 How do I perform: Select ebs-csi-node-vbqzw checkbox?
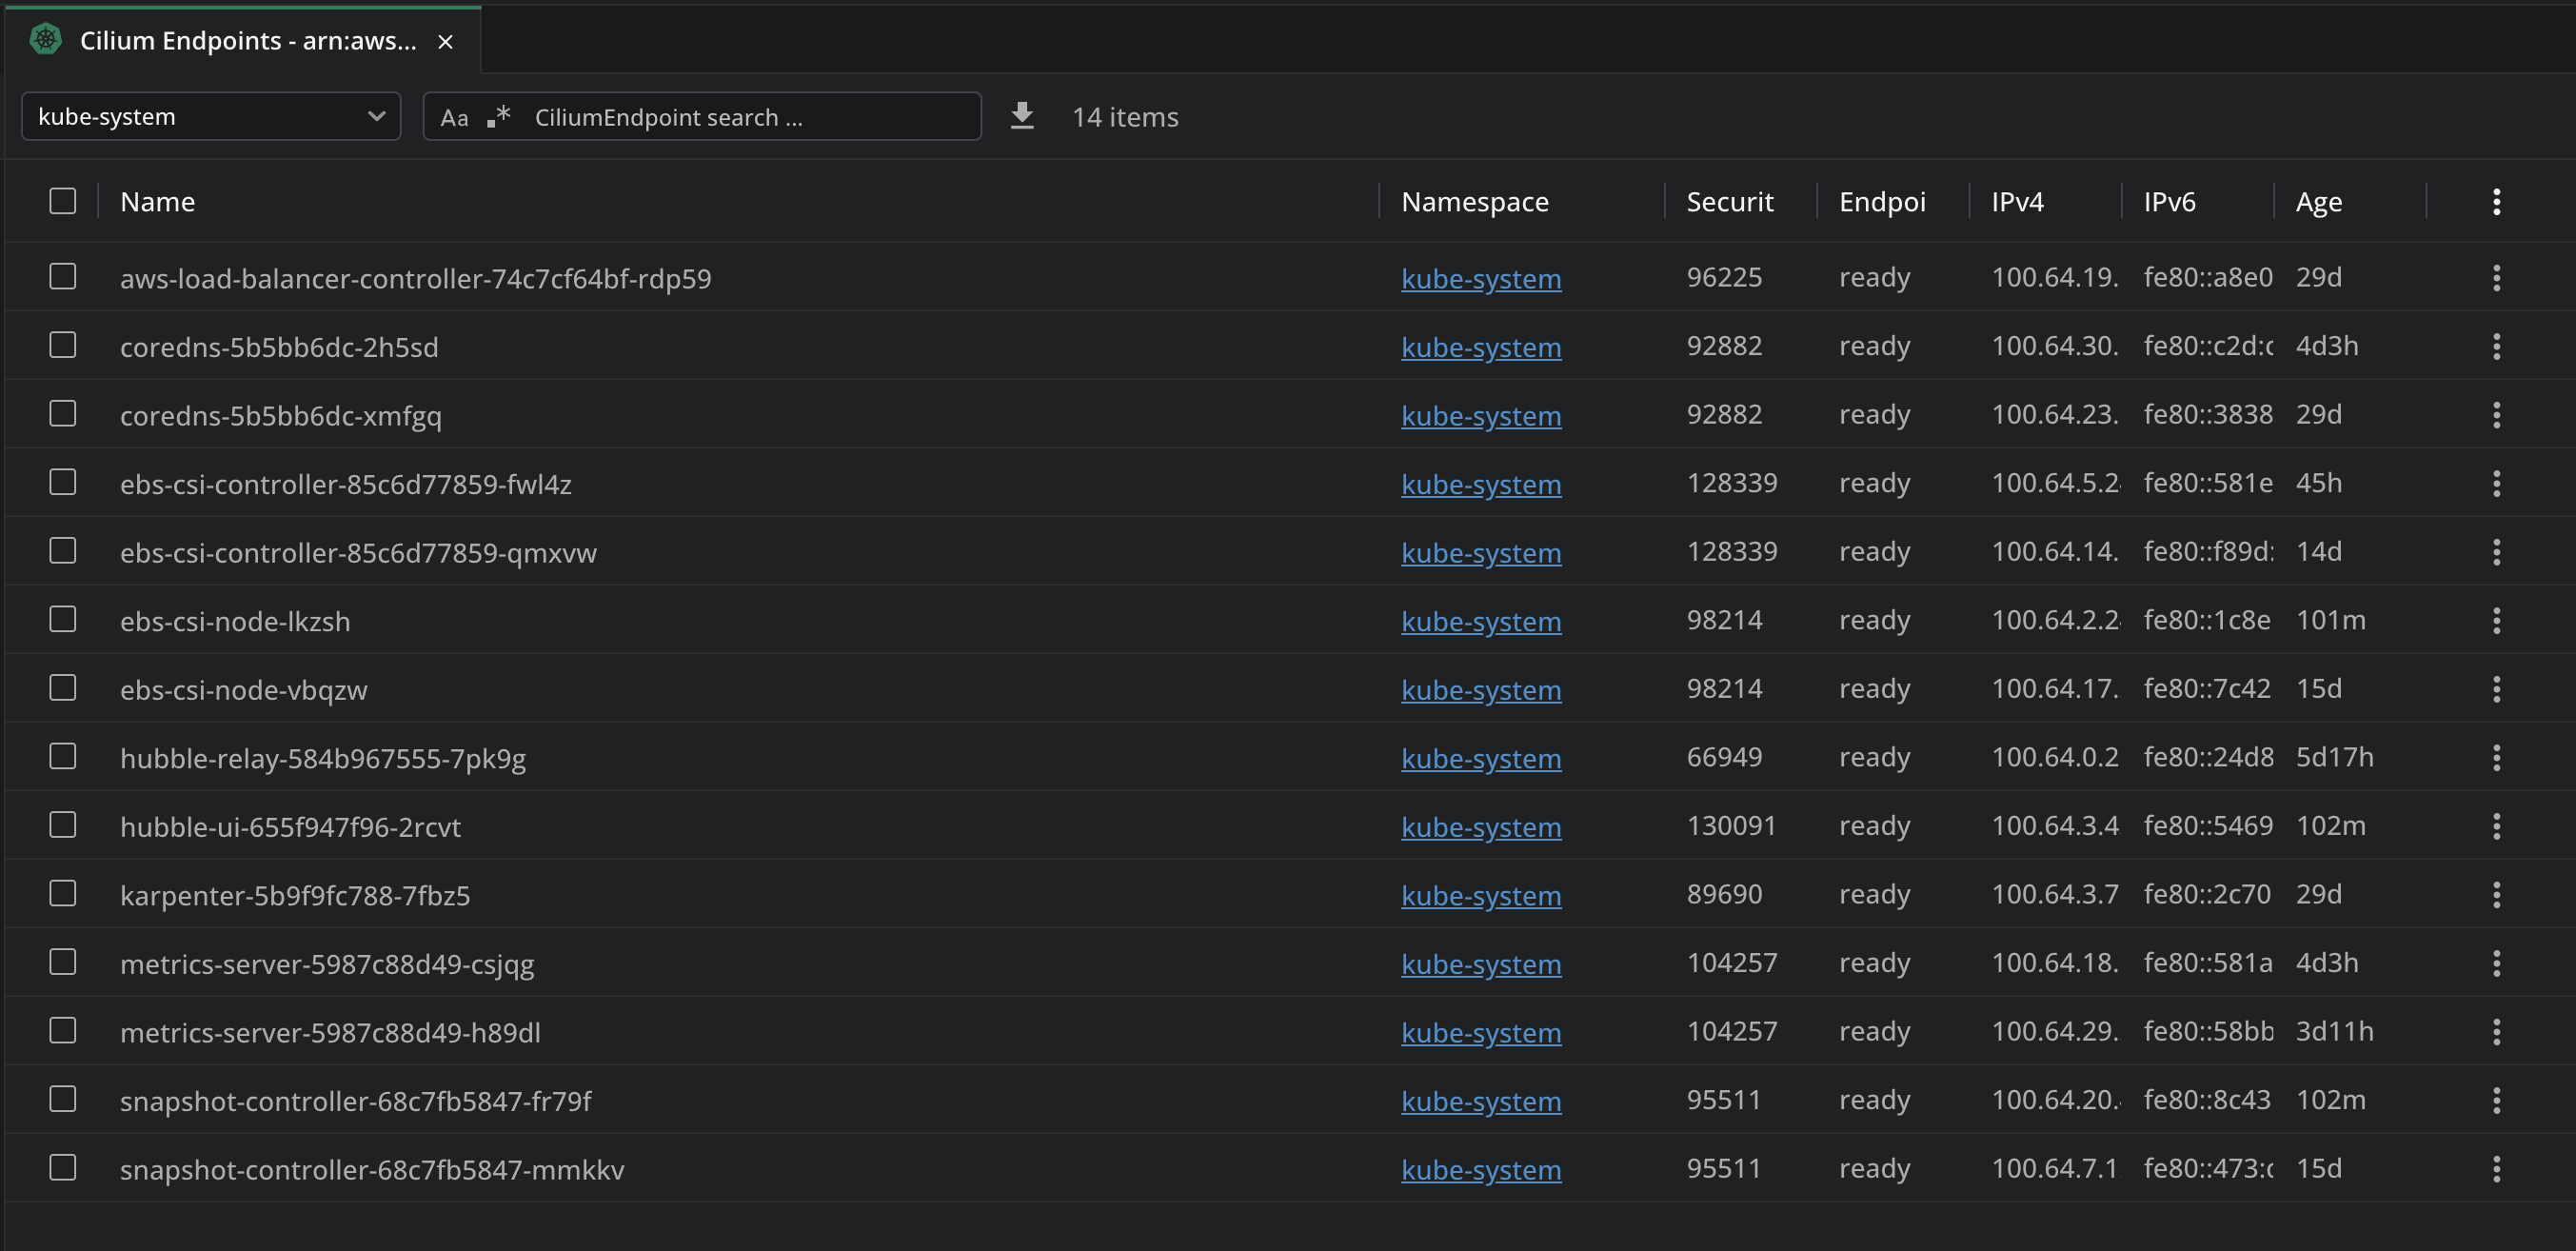(63, 687)
